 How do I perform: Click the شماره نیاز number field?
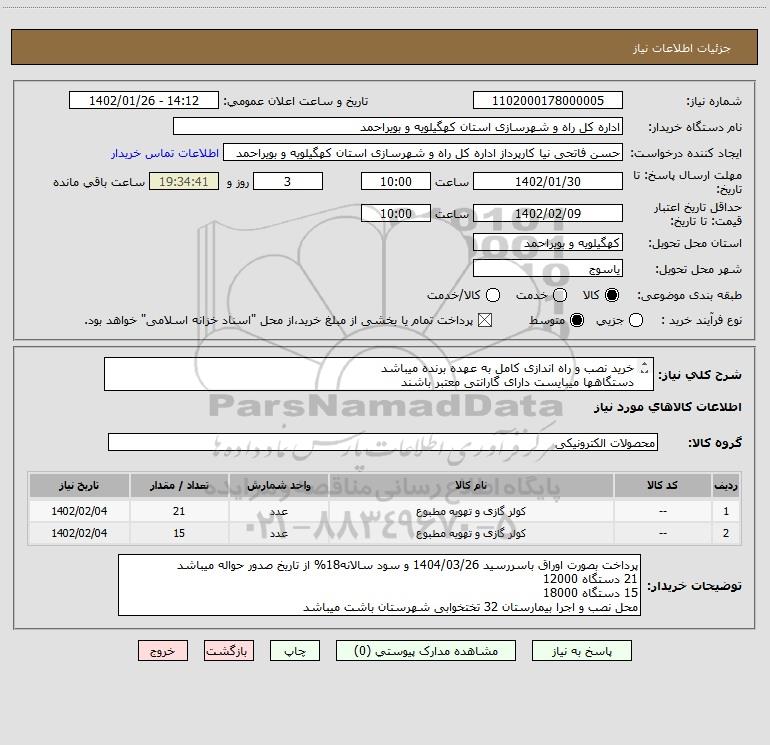pos(548,101)
